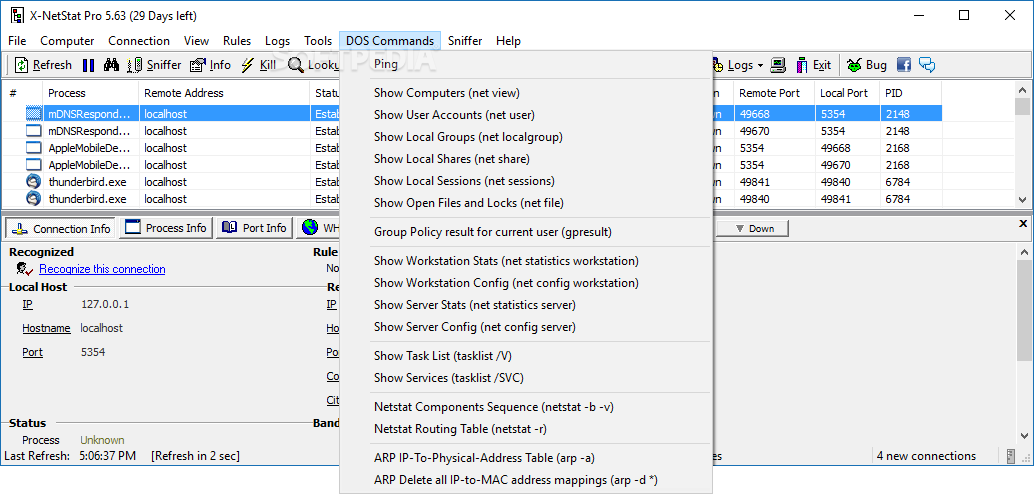1034x494 pixels.
Task: Open the Logs toolbar dropdown arrow
Action: 760,65
